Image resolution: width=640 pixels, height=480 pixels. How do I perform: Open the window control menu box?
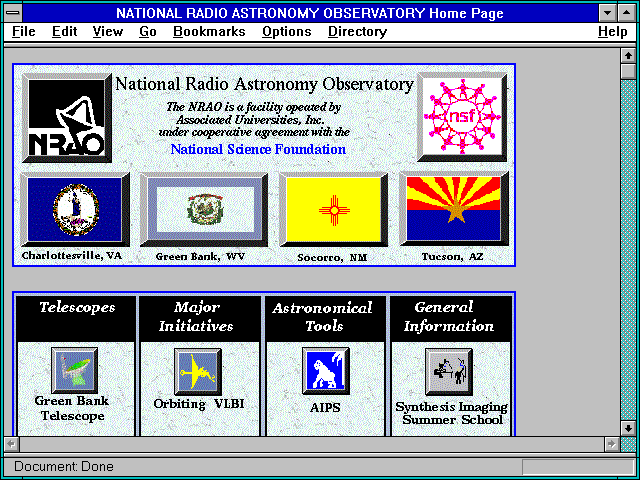tap(13, 13)
